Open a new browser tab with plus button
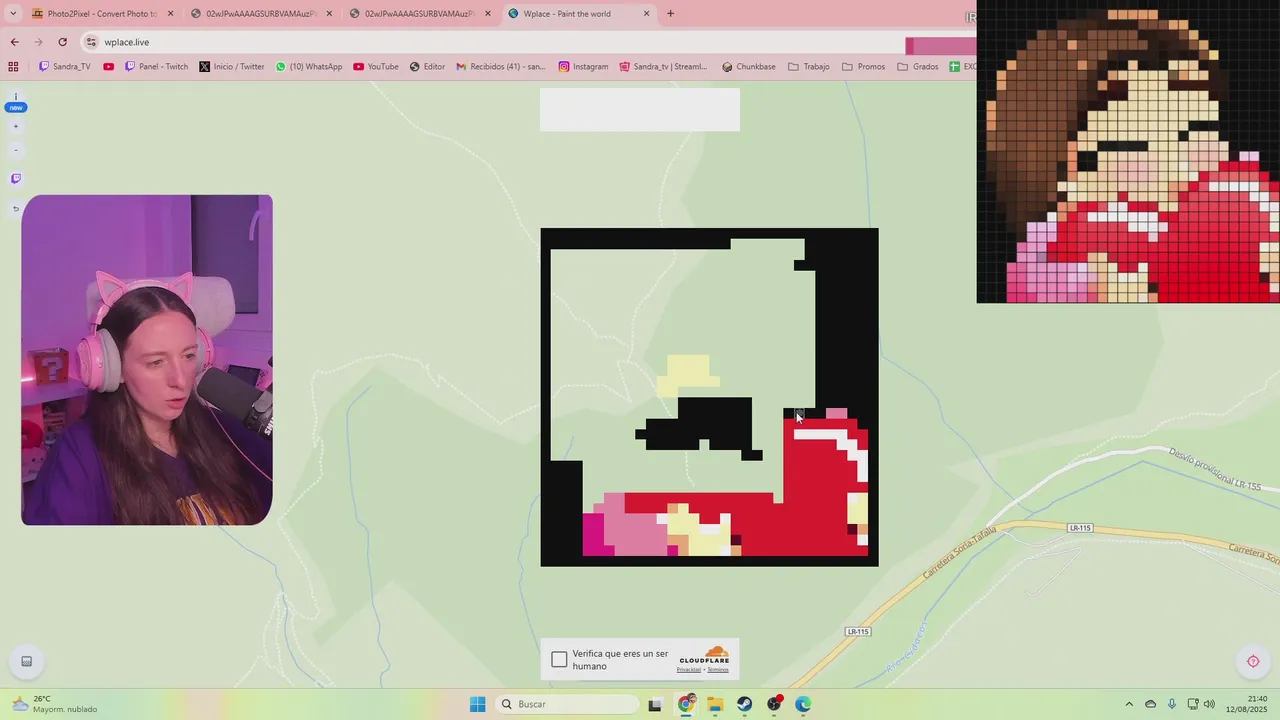 point(670,14)
